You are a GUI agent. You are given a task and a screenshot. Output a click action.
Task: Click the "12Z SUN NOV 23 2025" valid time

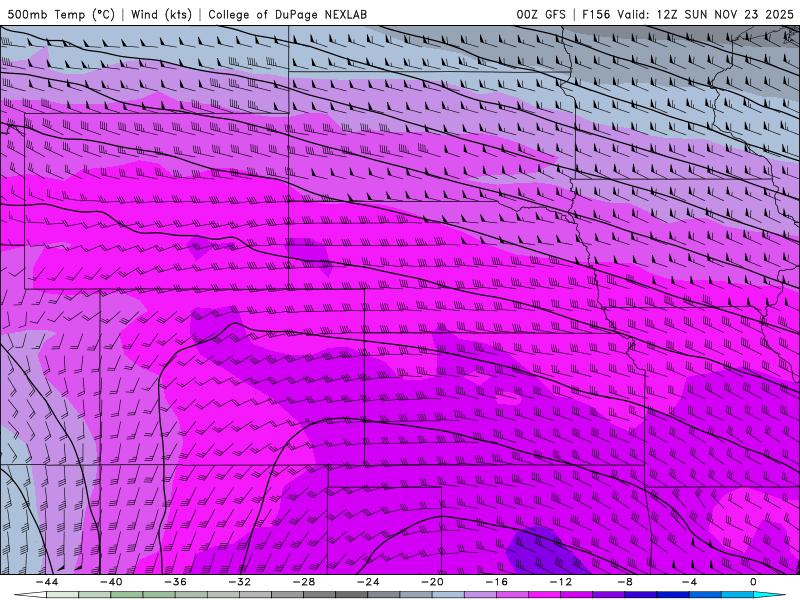tap(725, 14)
